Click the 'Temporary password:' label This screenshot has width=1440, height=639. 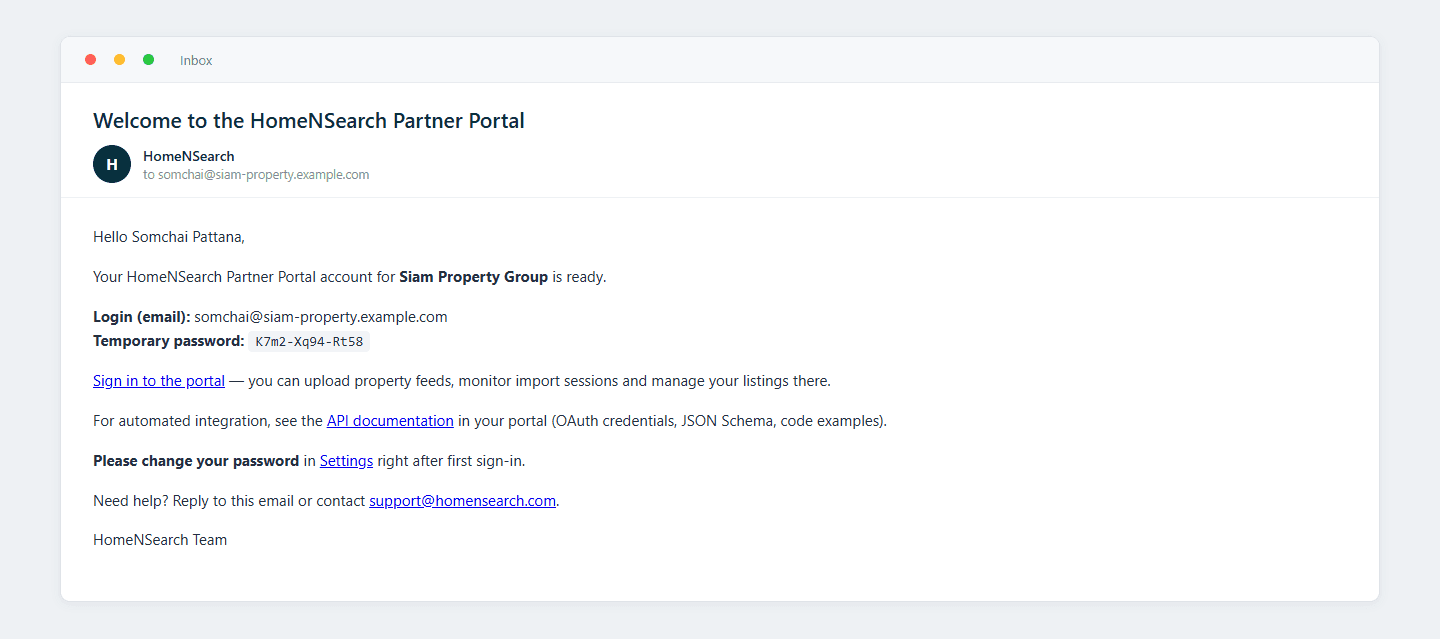[168, 341]
